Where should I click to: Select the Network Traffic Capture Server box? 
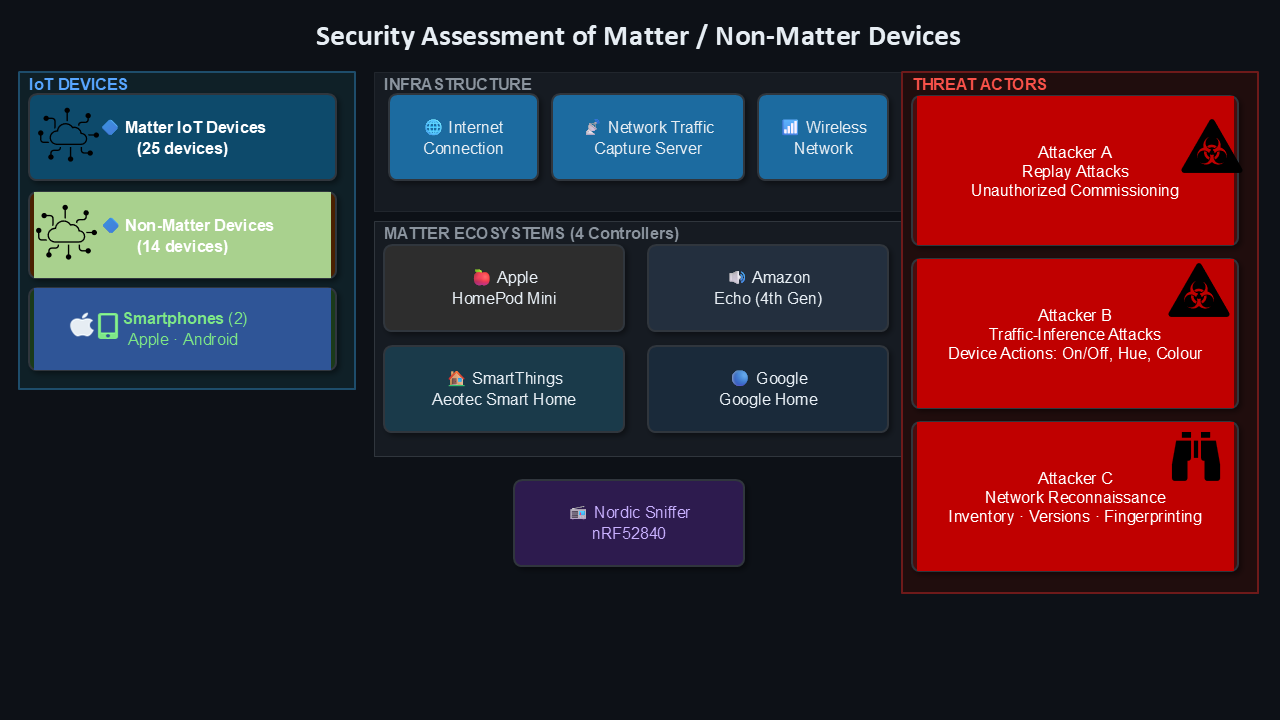point(648,137)
